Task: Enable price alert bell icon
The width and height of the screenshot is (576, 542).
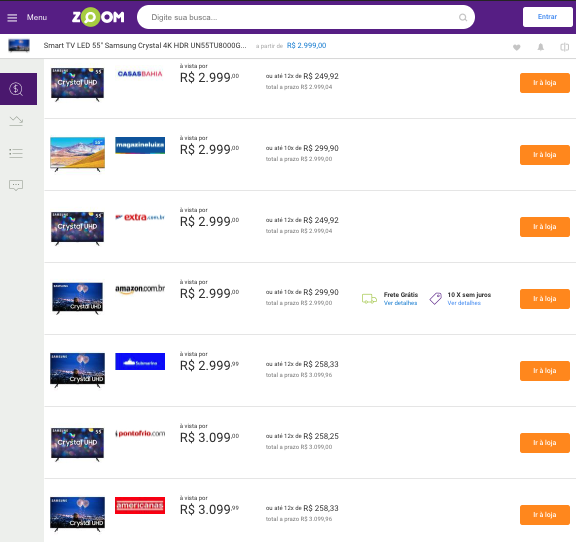Action: pyautogui.click(x=540, y=47)
